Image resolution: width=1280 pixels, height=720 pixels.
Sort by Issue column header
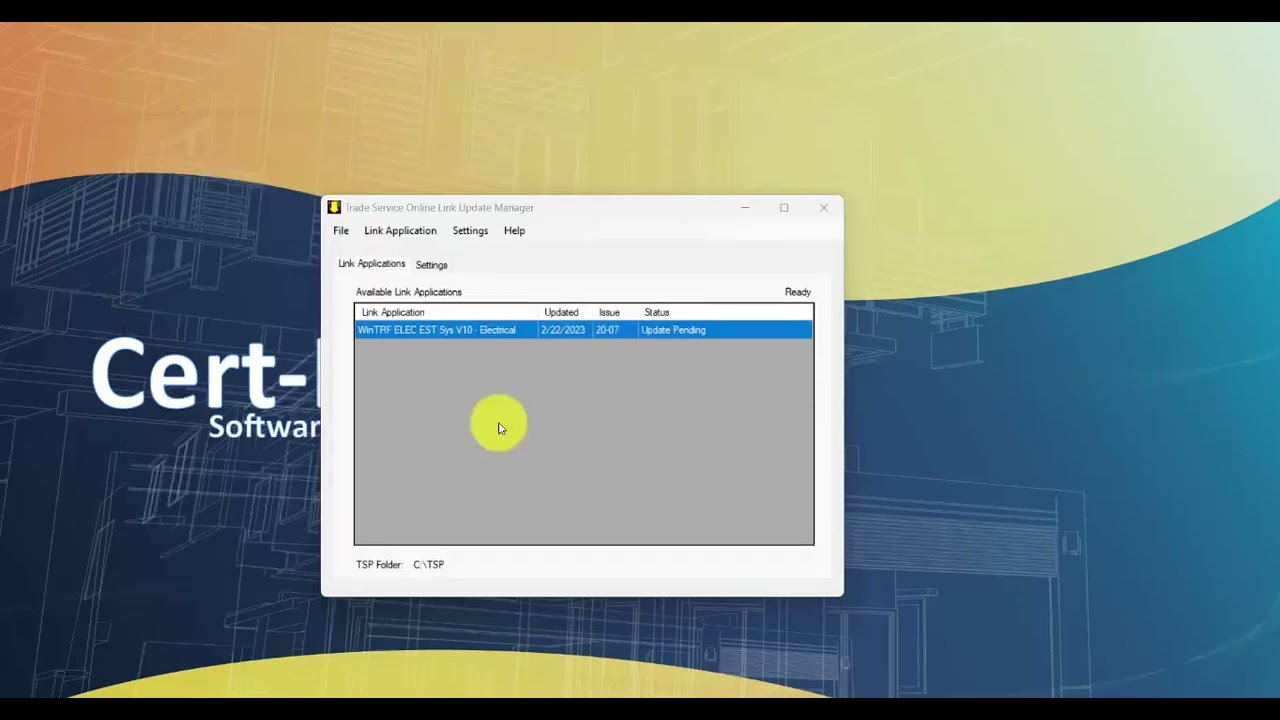[x=615, y=312]
